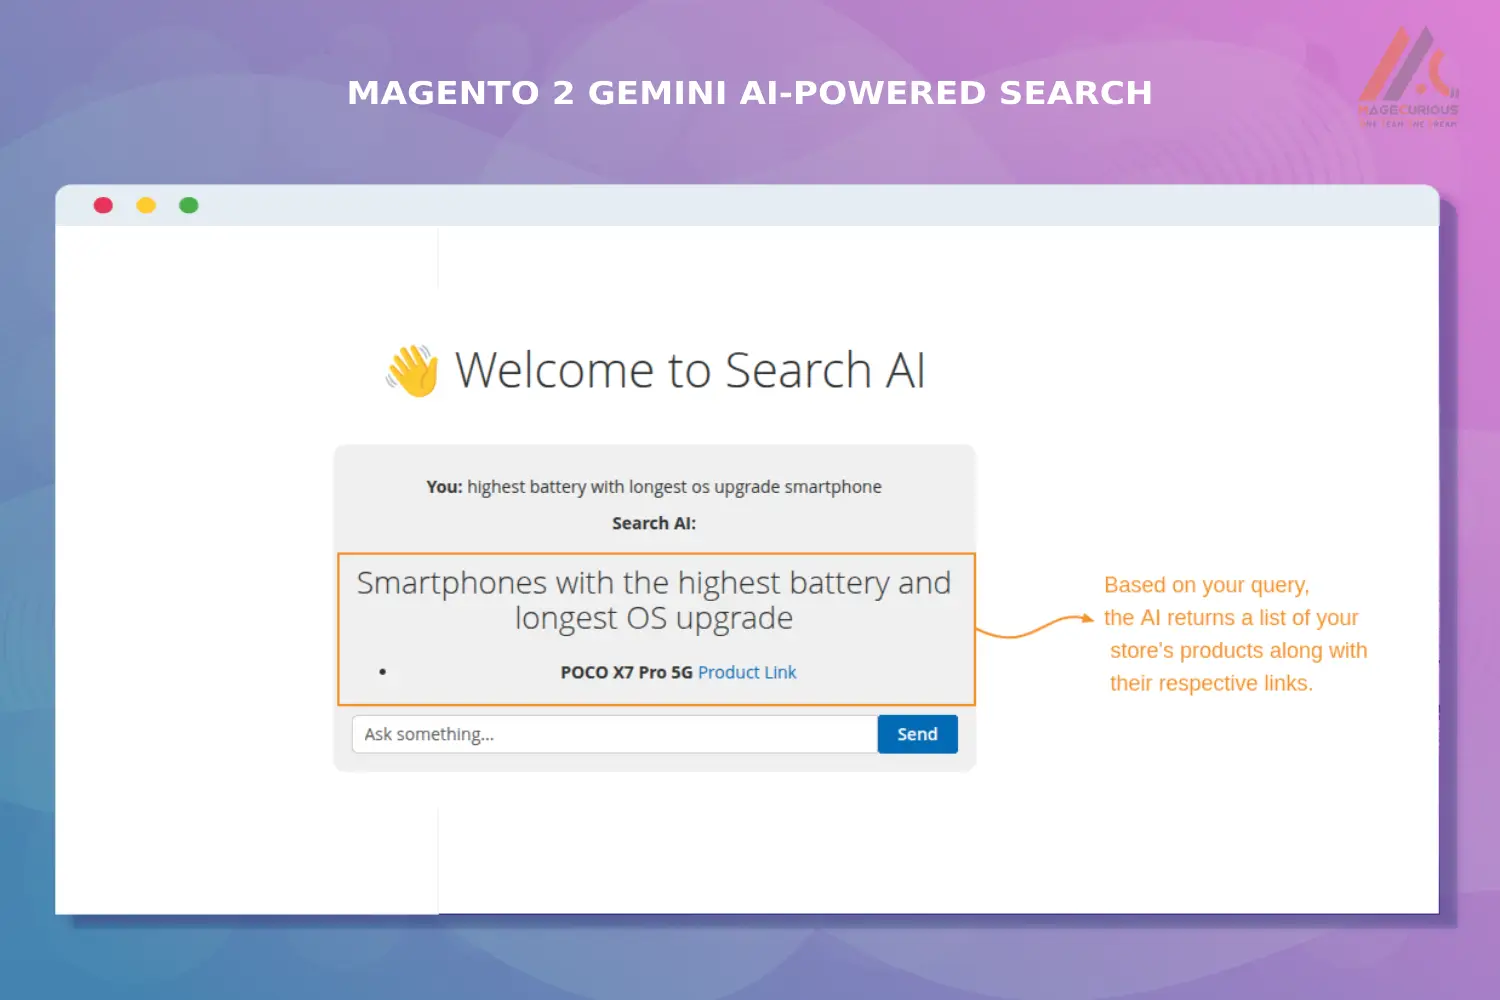Click the yellow traffic light window dot

(146, 205)
